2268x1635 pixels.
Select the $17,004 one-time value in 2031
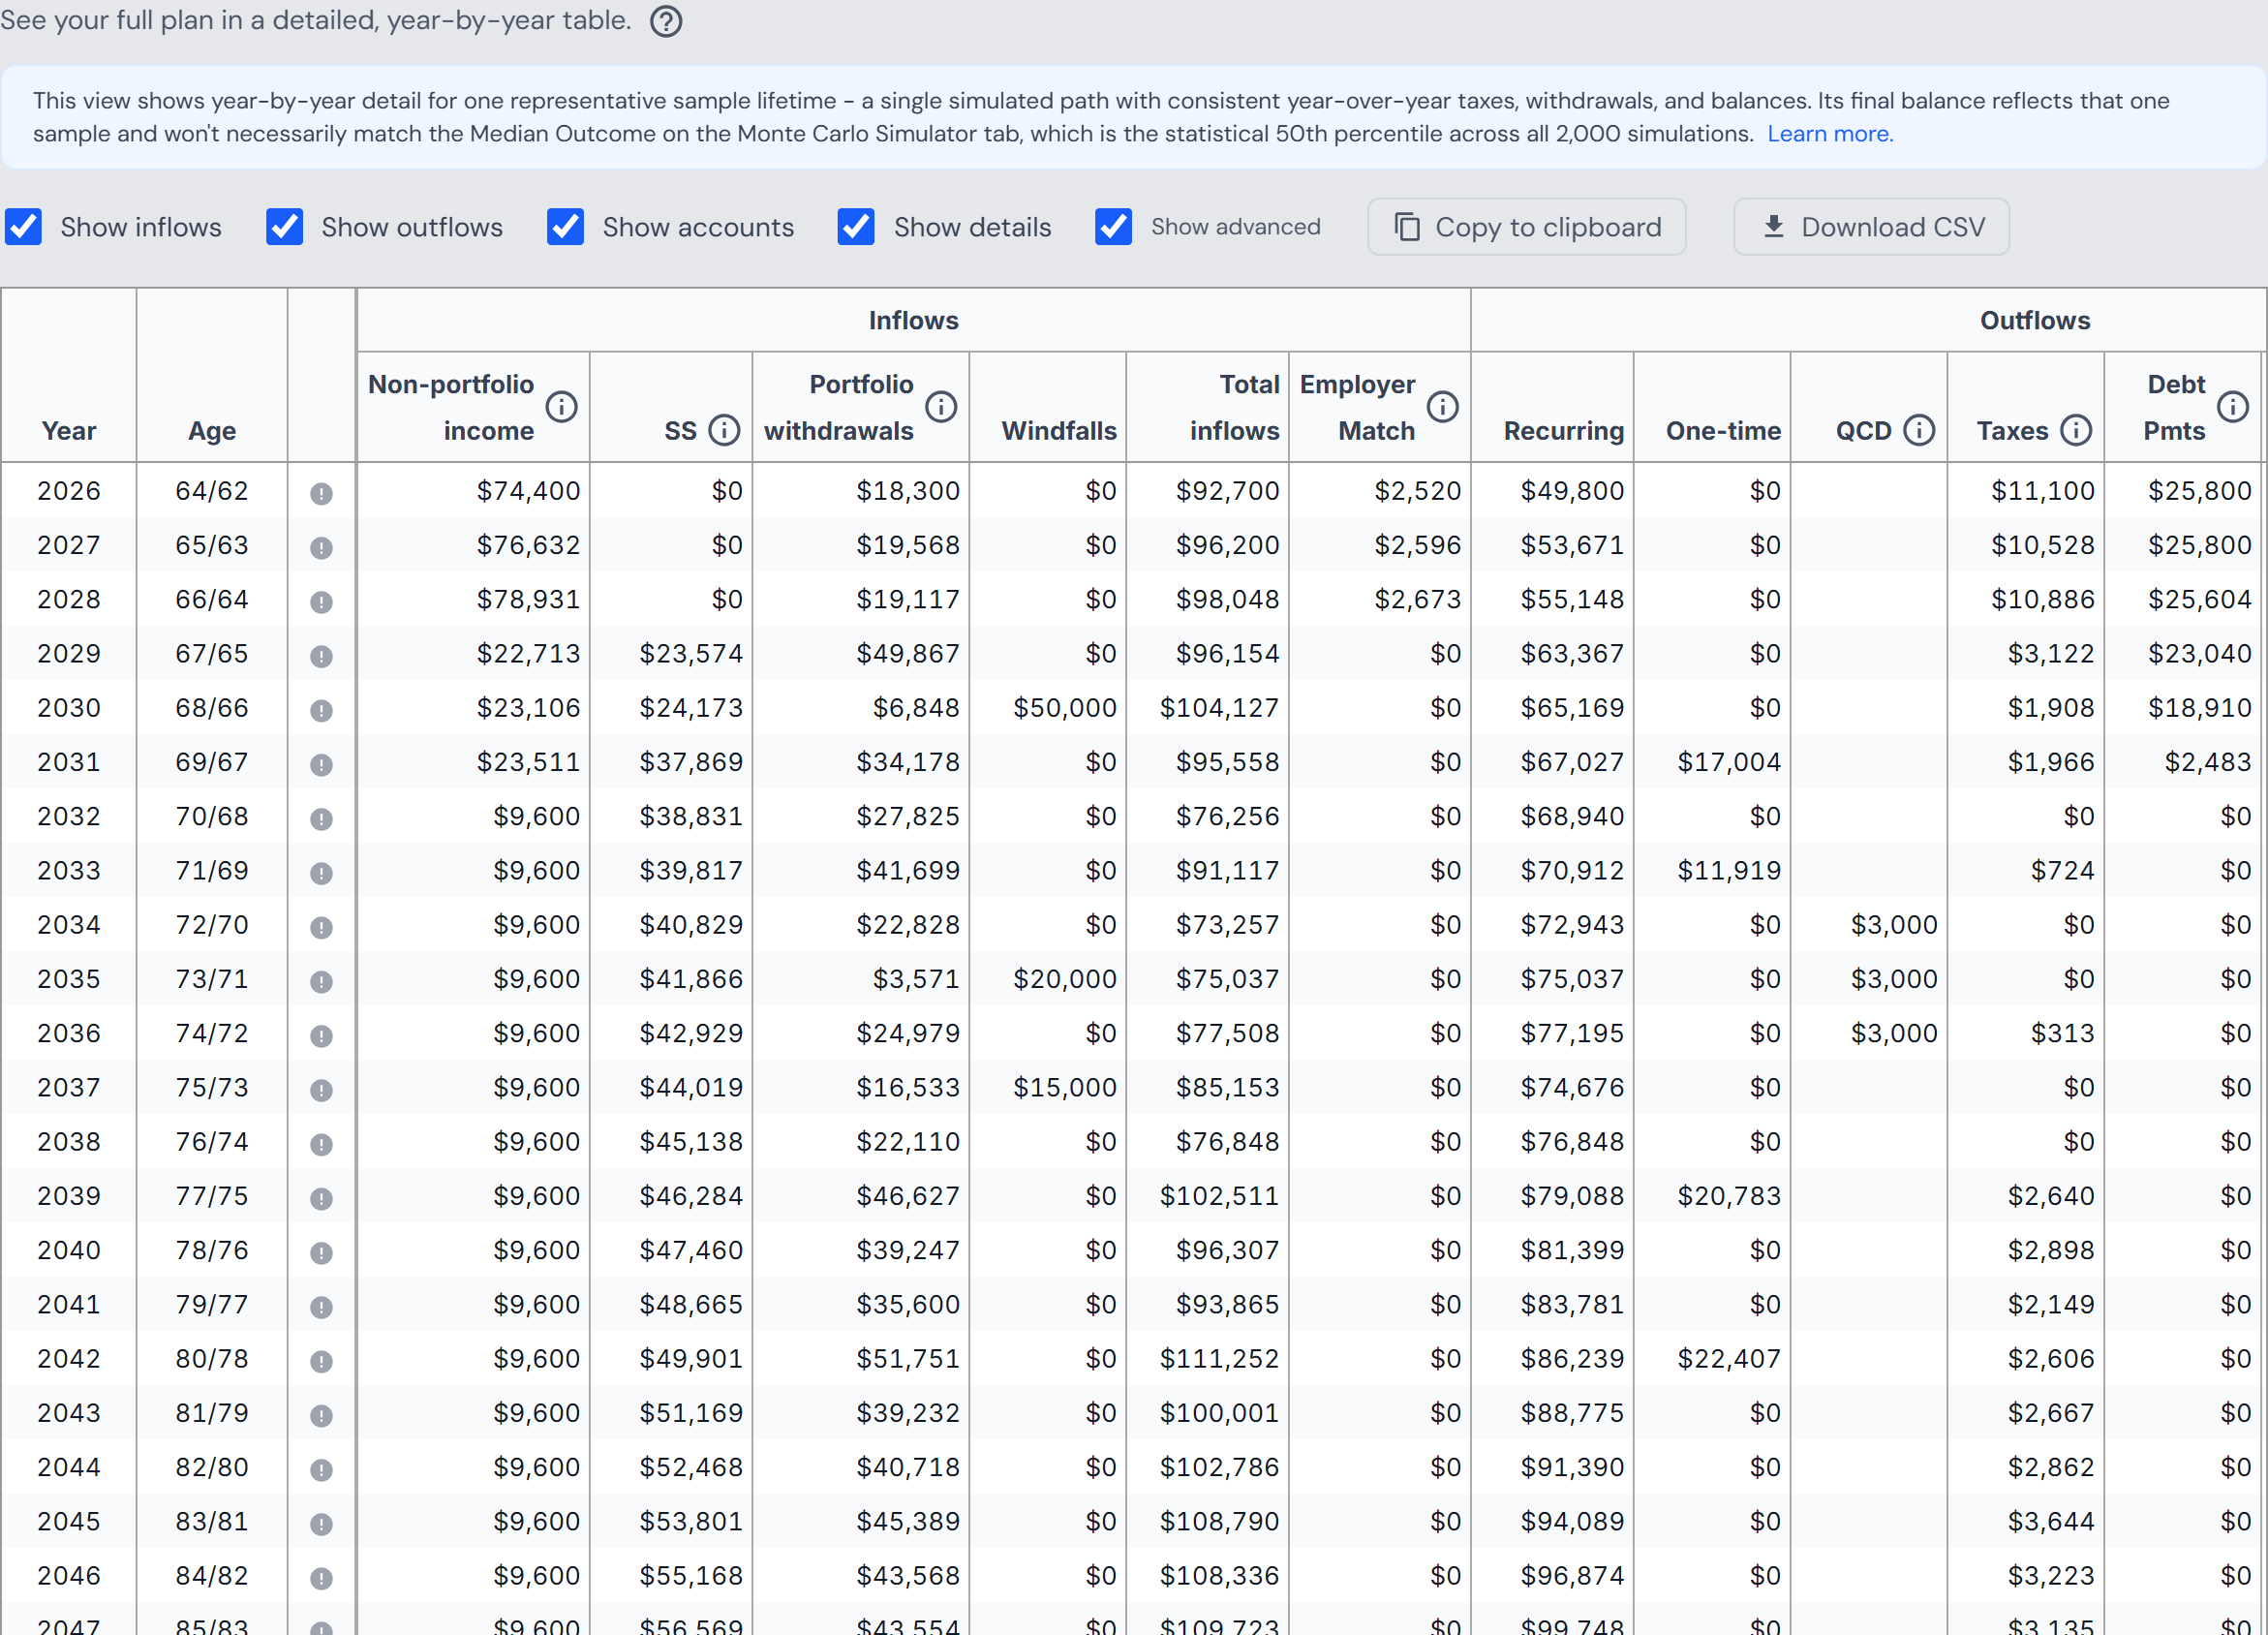[1729, 762]
